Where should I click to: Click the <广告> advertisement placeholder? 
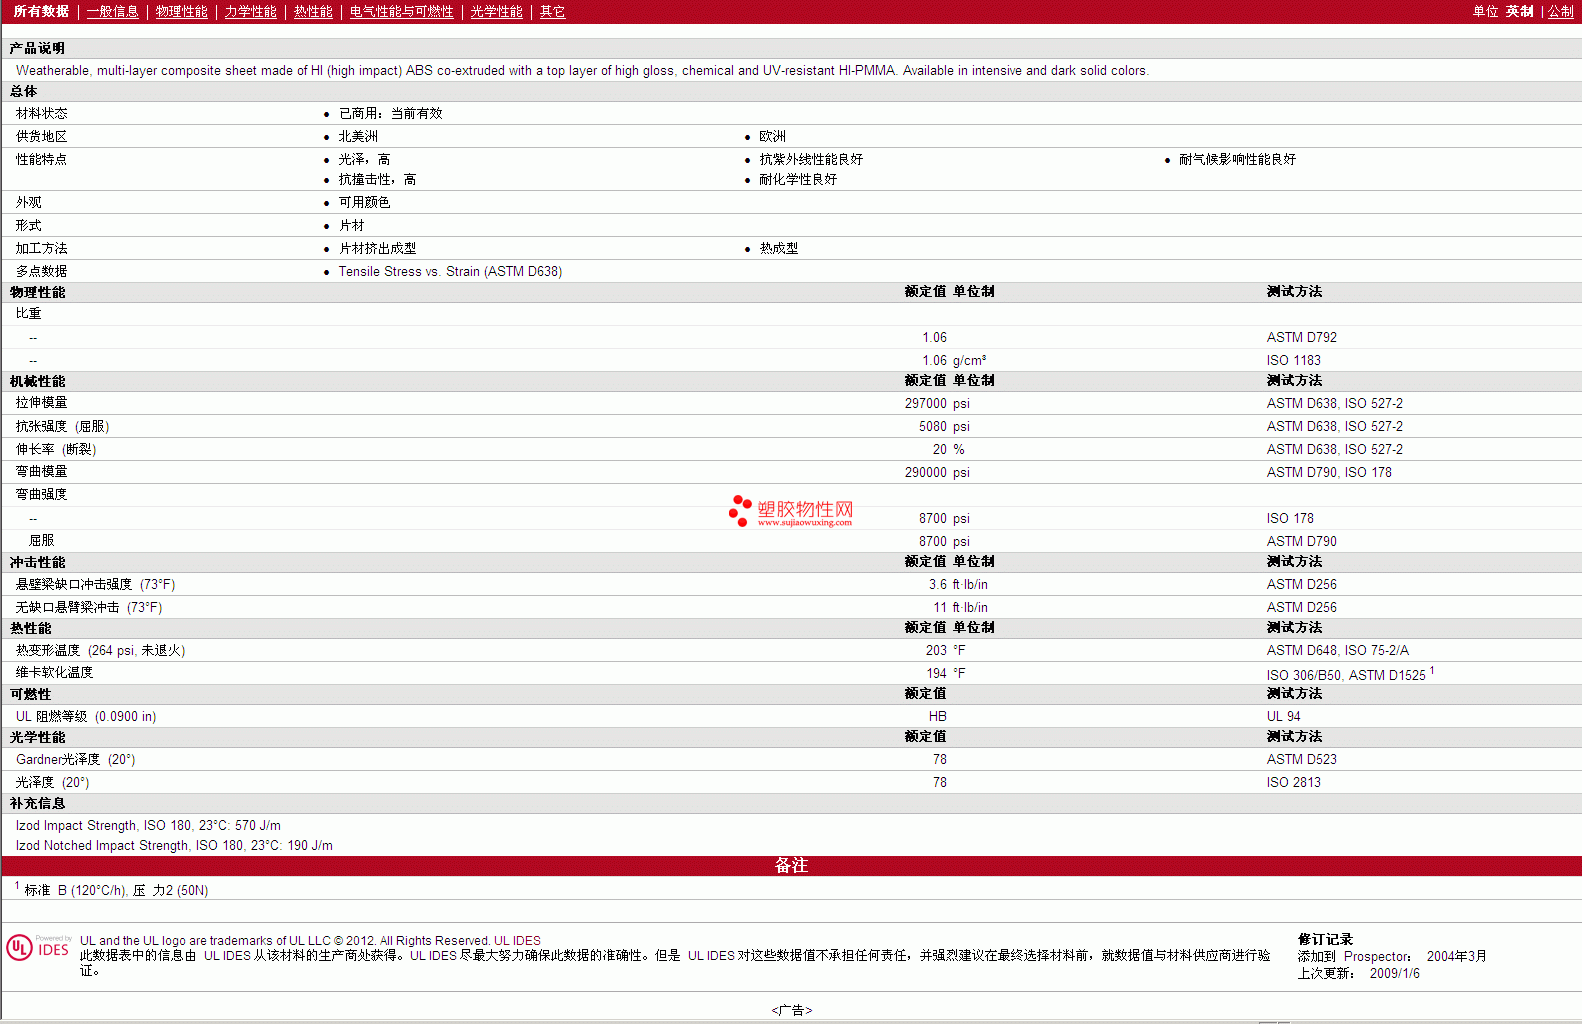point(791,1010)
